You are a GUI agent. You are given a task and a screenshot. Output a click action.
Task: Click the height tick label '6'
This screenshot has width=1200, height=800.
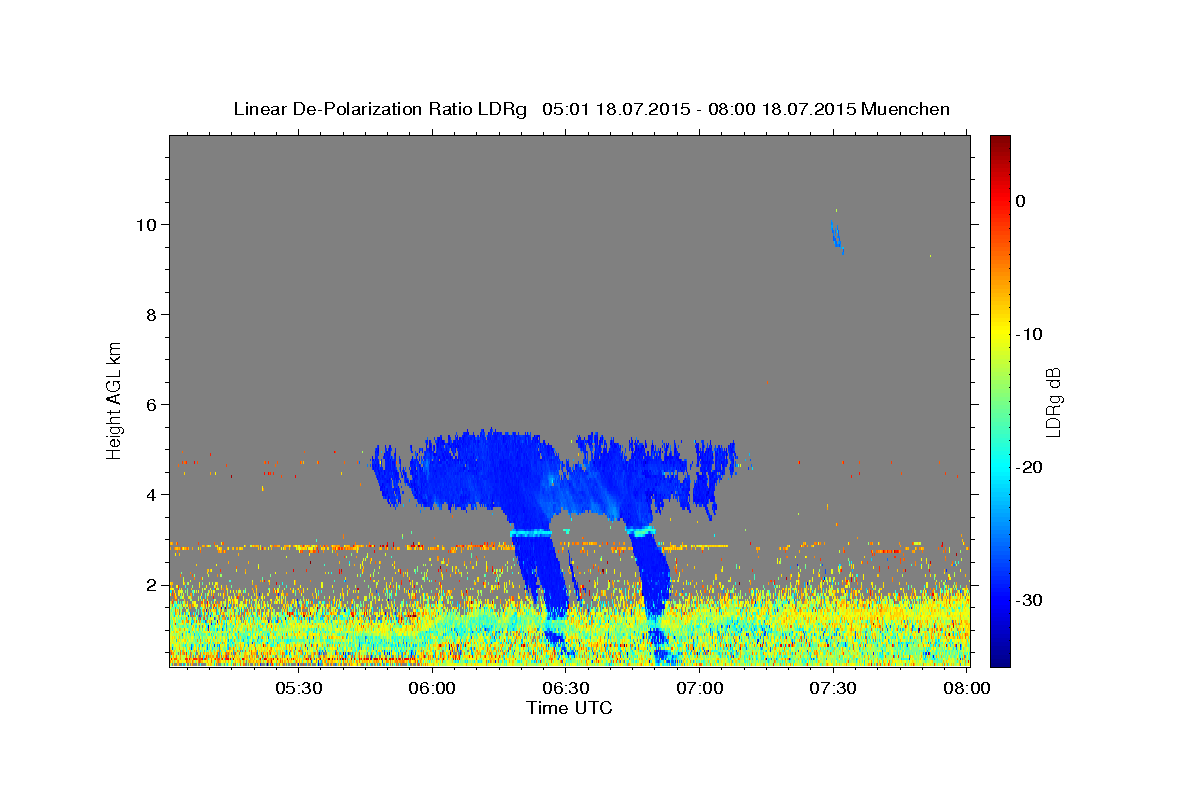point(151,405)
